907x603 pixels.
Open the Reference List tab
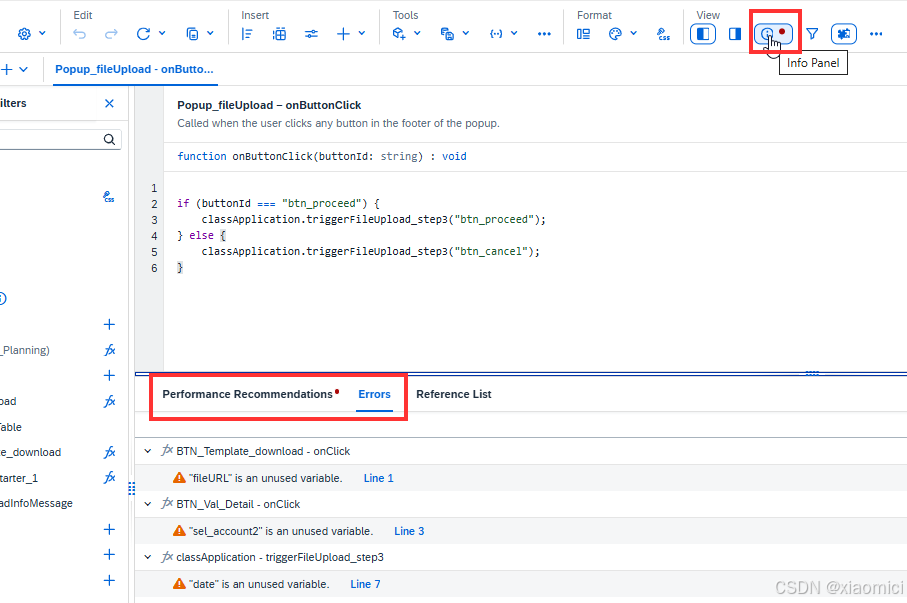(454, 394)
